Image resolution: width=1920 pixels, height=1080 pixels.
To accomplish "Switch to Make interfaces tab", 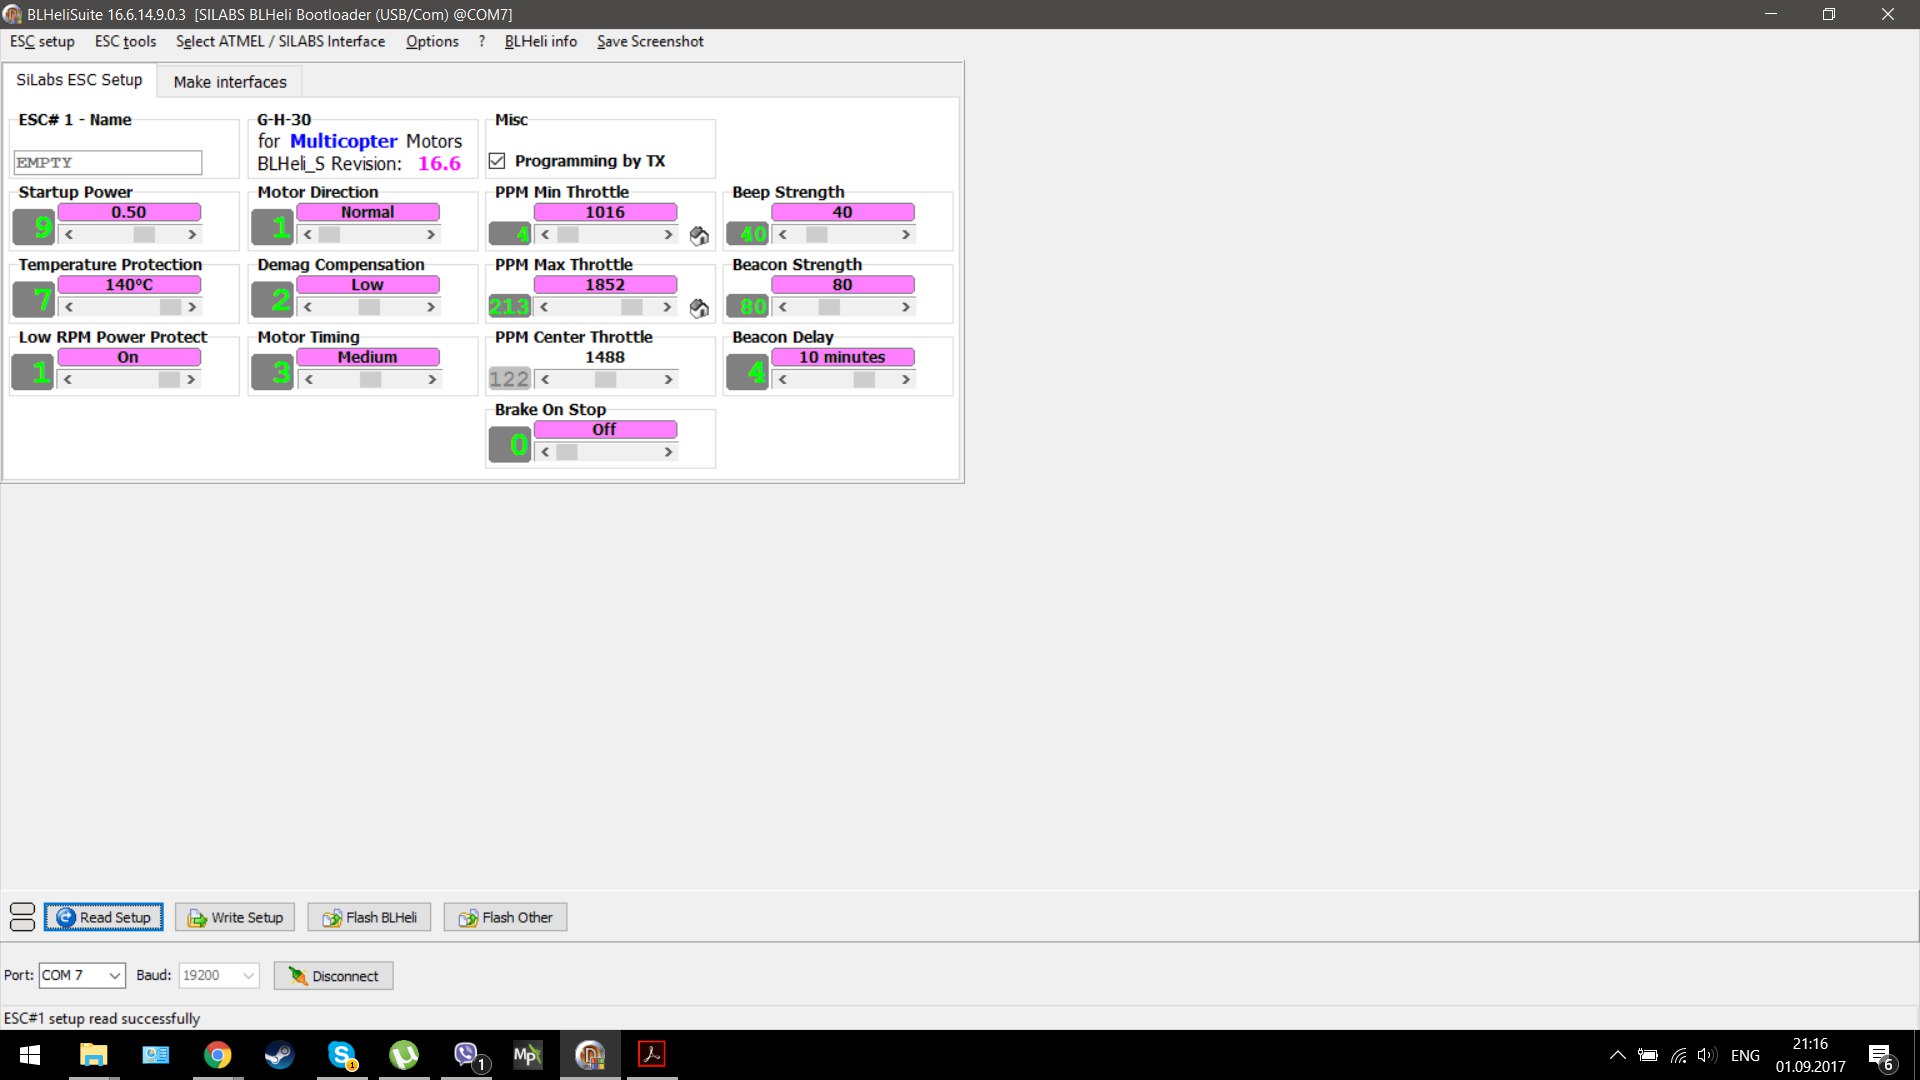I will coord(230,82).
